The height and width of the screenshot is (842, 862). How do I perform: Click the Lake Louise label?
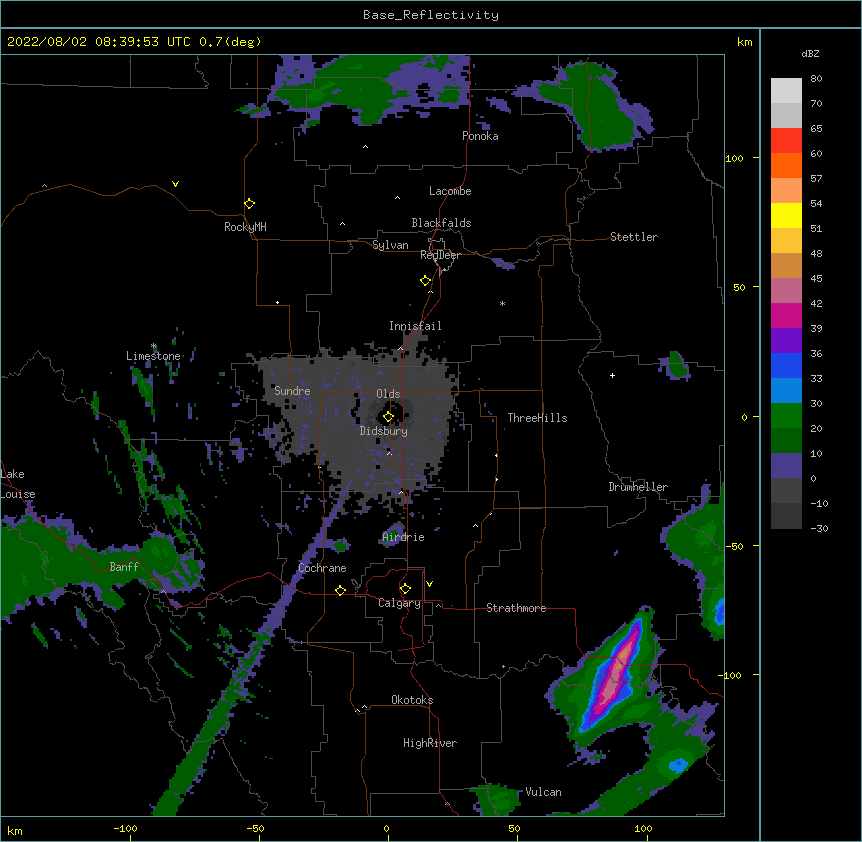coord(18,484)
